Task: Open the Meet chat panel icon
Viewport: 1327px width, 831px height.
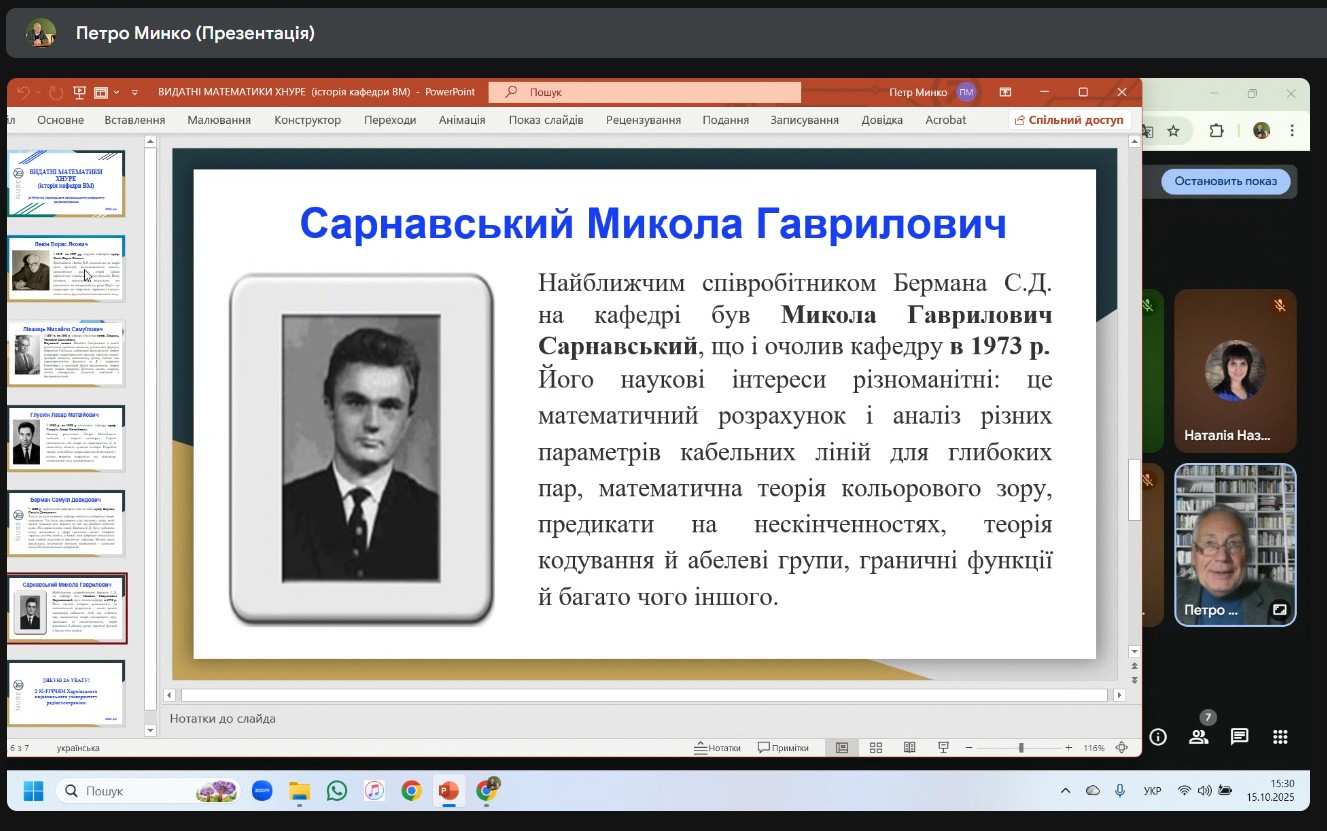Action: pyautogui.click(x=1239, y=737)
